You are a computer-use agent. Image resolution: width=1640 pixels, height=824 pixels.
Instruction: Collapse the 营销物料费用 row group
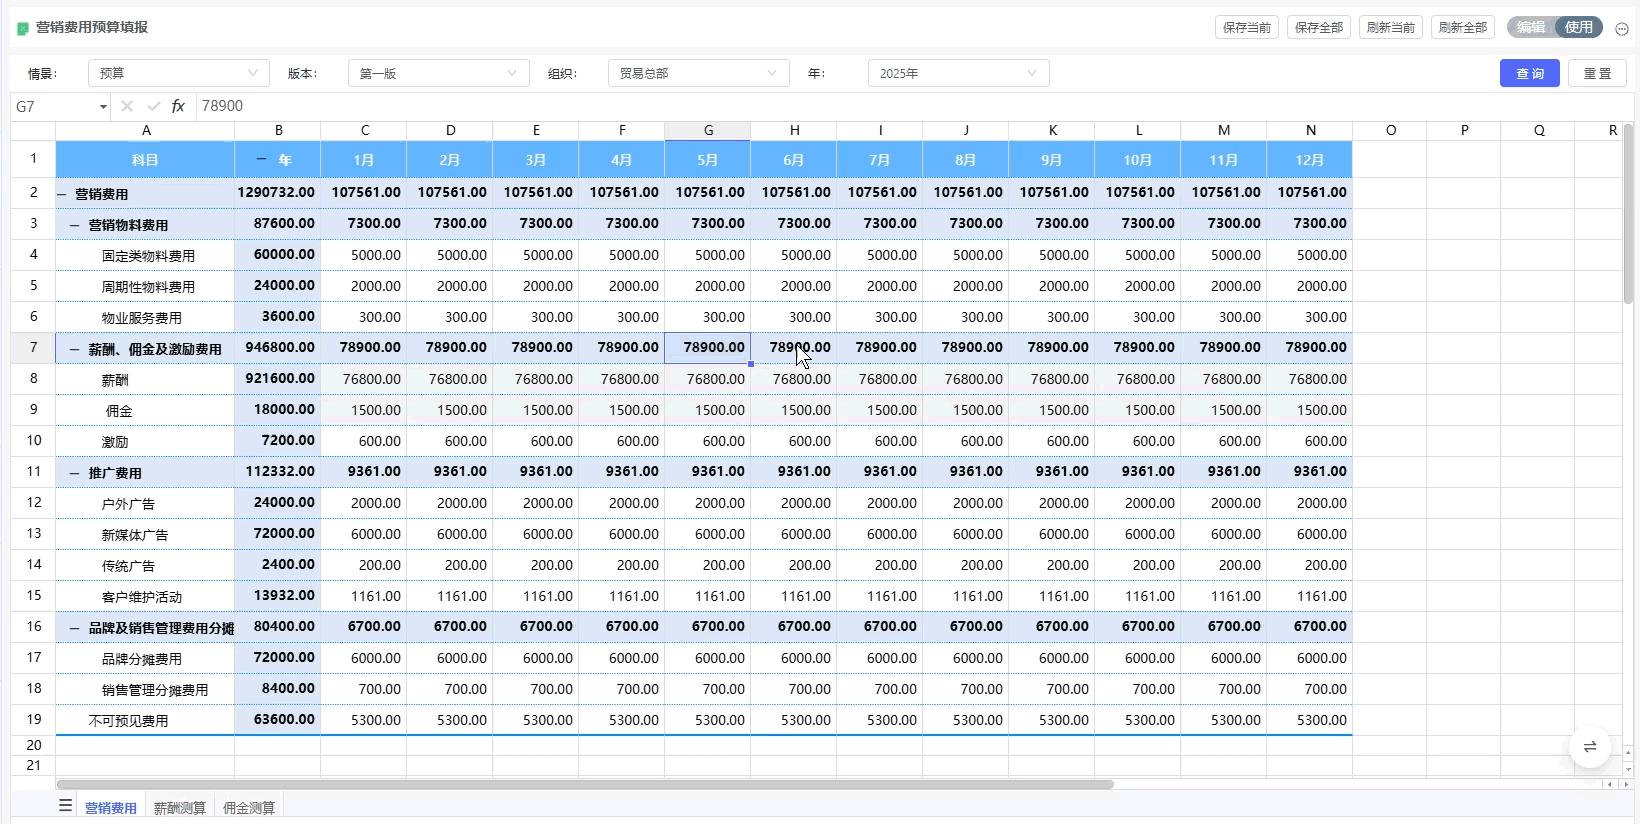coord(75,225)
